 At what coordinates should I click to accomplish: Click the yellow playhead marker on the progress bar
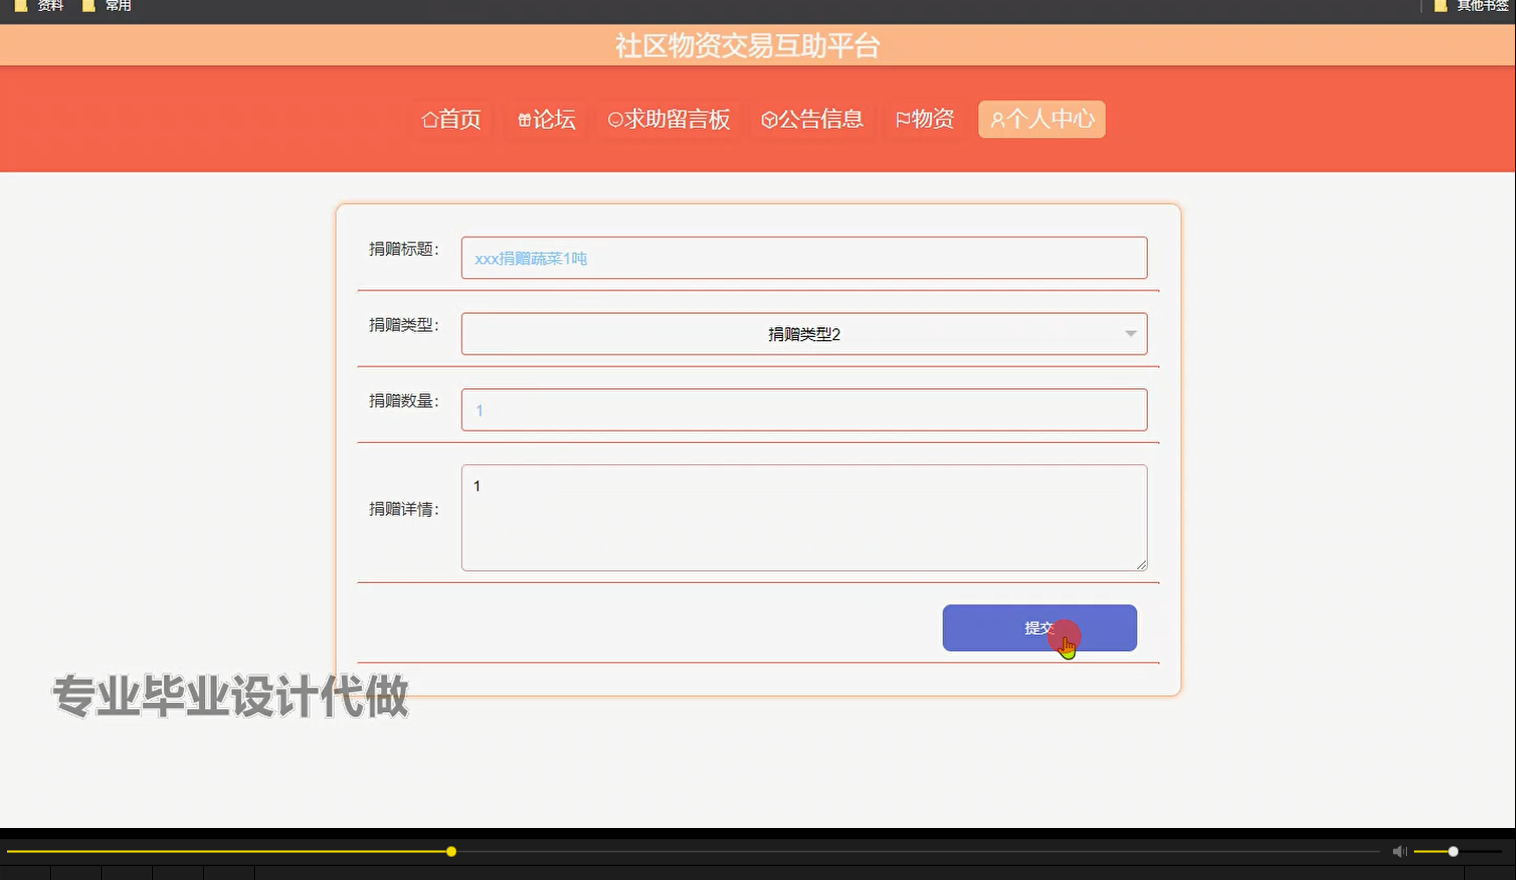(x=451, y=851)
